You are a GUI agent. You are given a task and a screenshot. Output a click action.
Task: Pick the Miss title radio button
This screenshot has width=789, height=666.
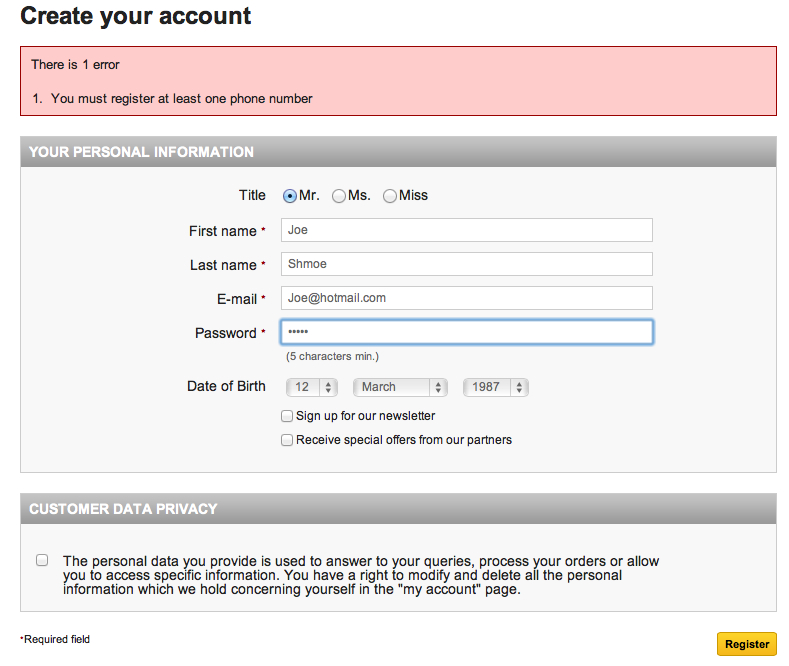390,196
